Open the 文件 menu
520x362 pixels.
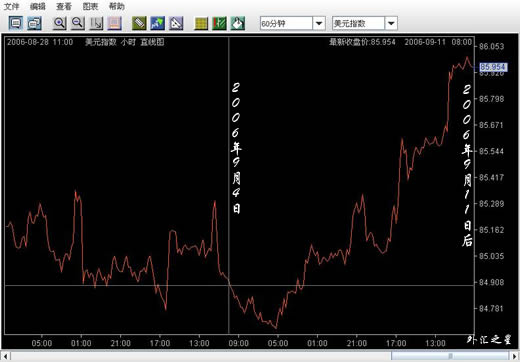click(11, 6)
